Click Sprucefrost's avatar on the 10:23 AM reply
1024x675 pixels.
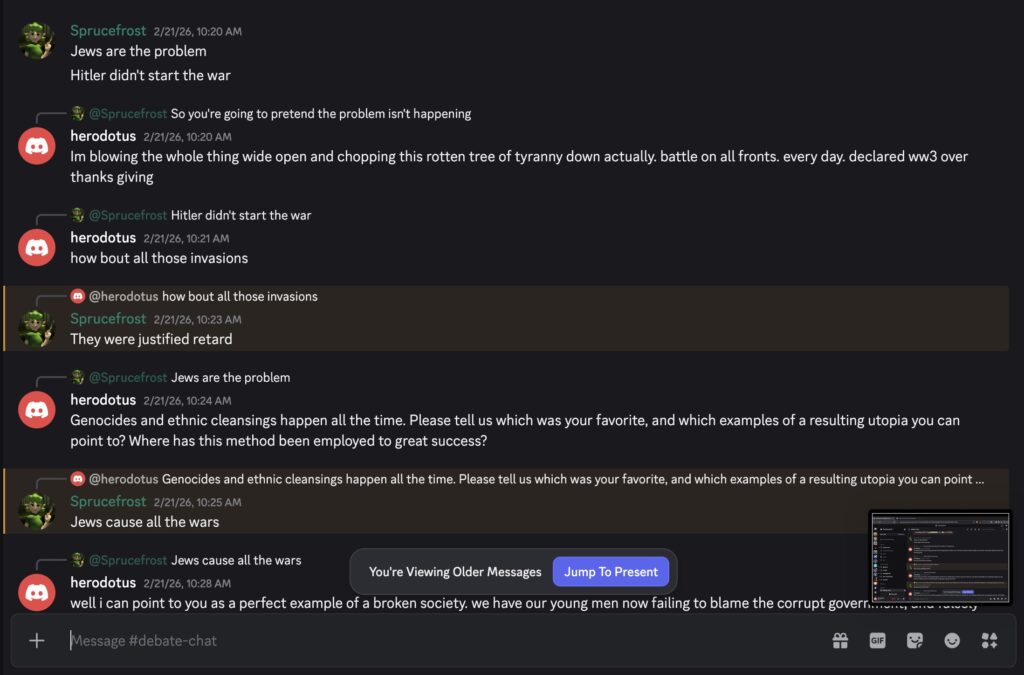click(37, 328)
